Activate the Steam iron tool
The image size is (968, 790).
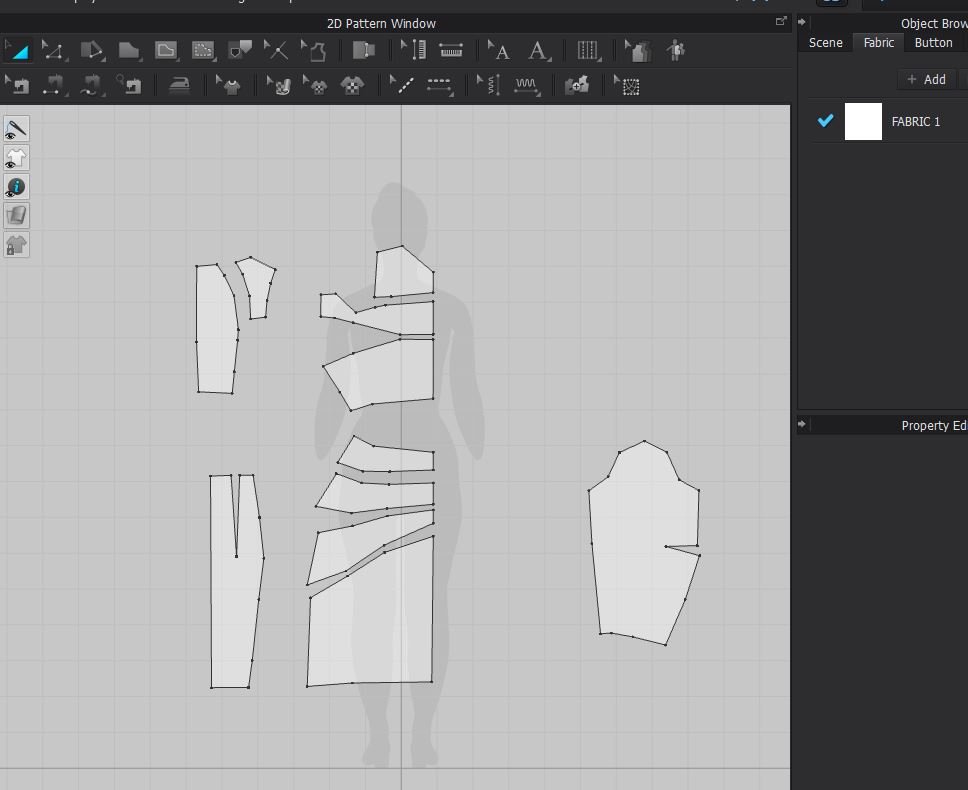click(x=180, y=86)
